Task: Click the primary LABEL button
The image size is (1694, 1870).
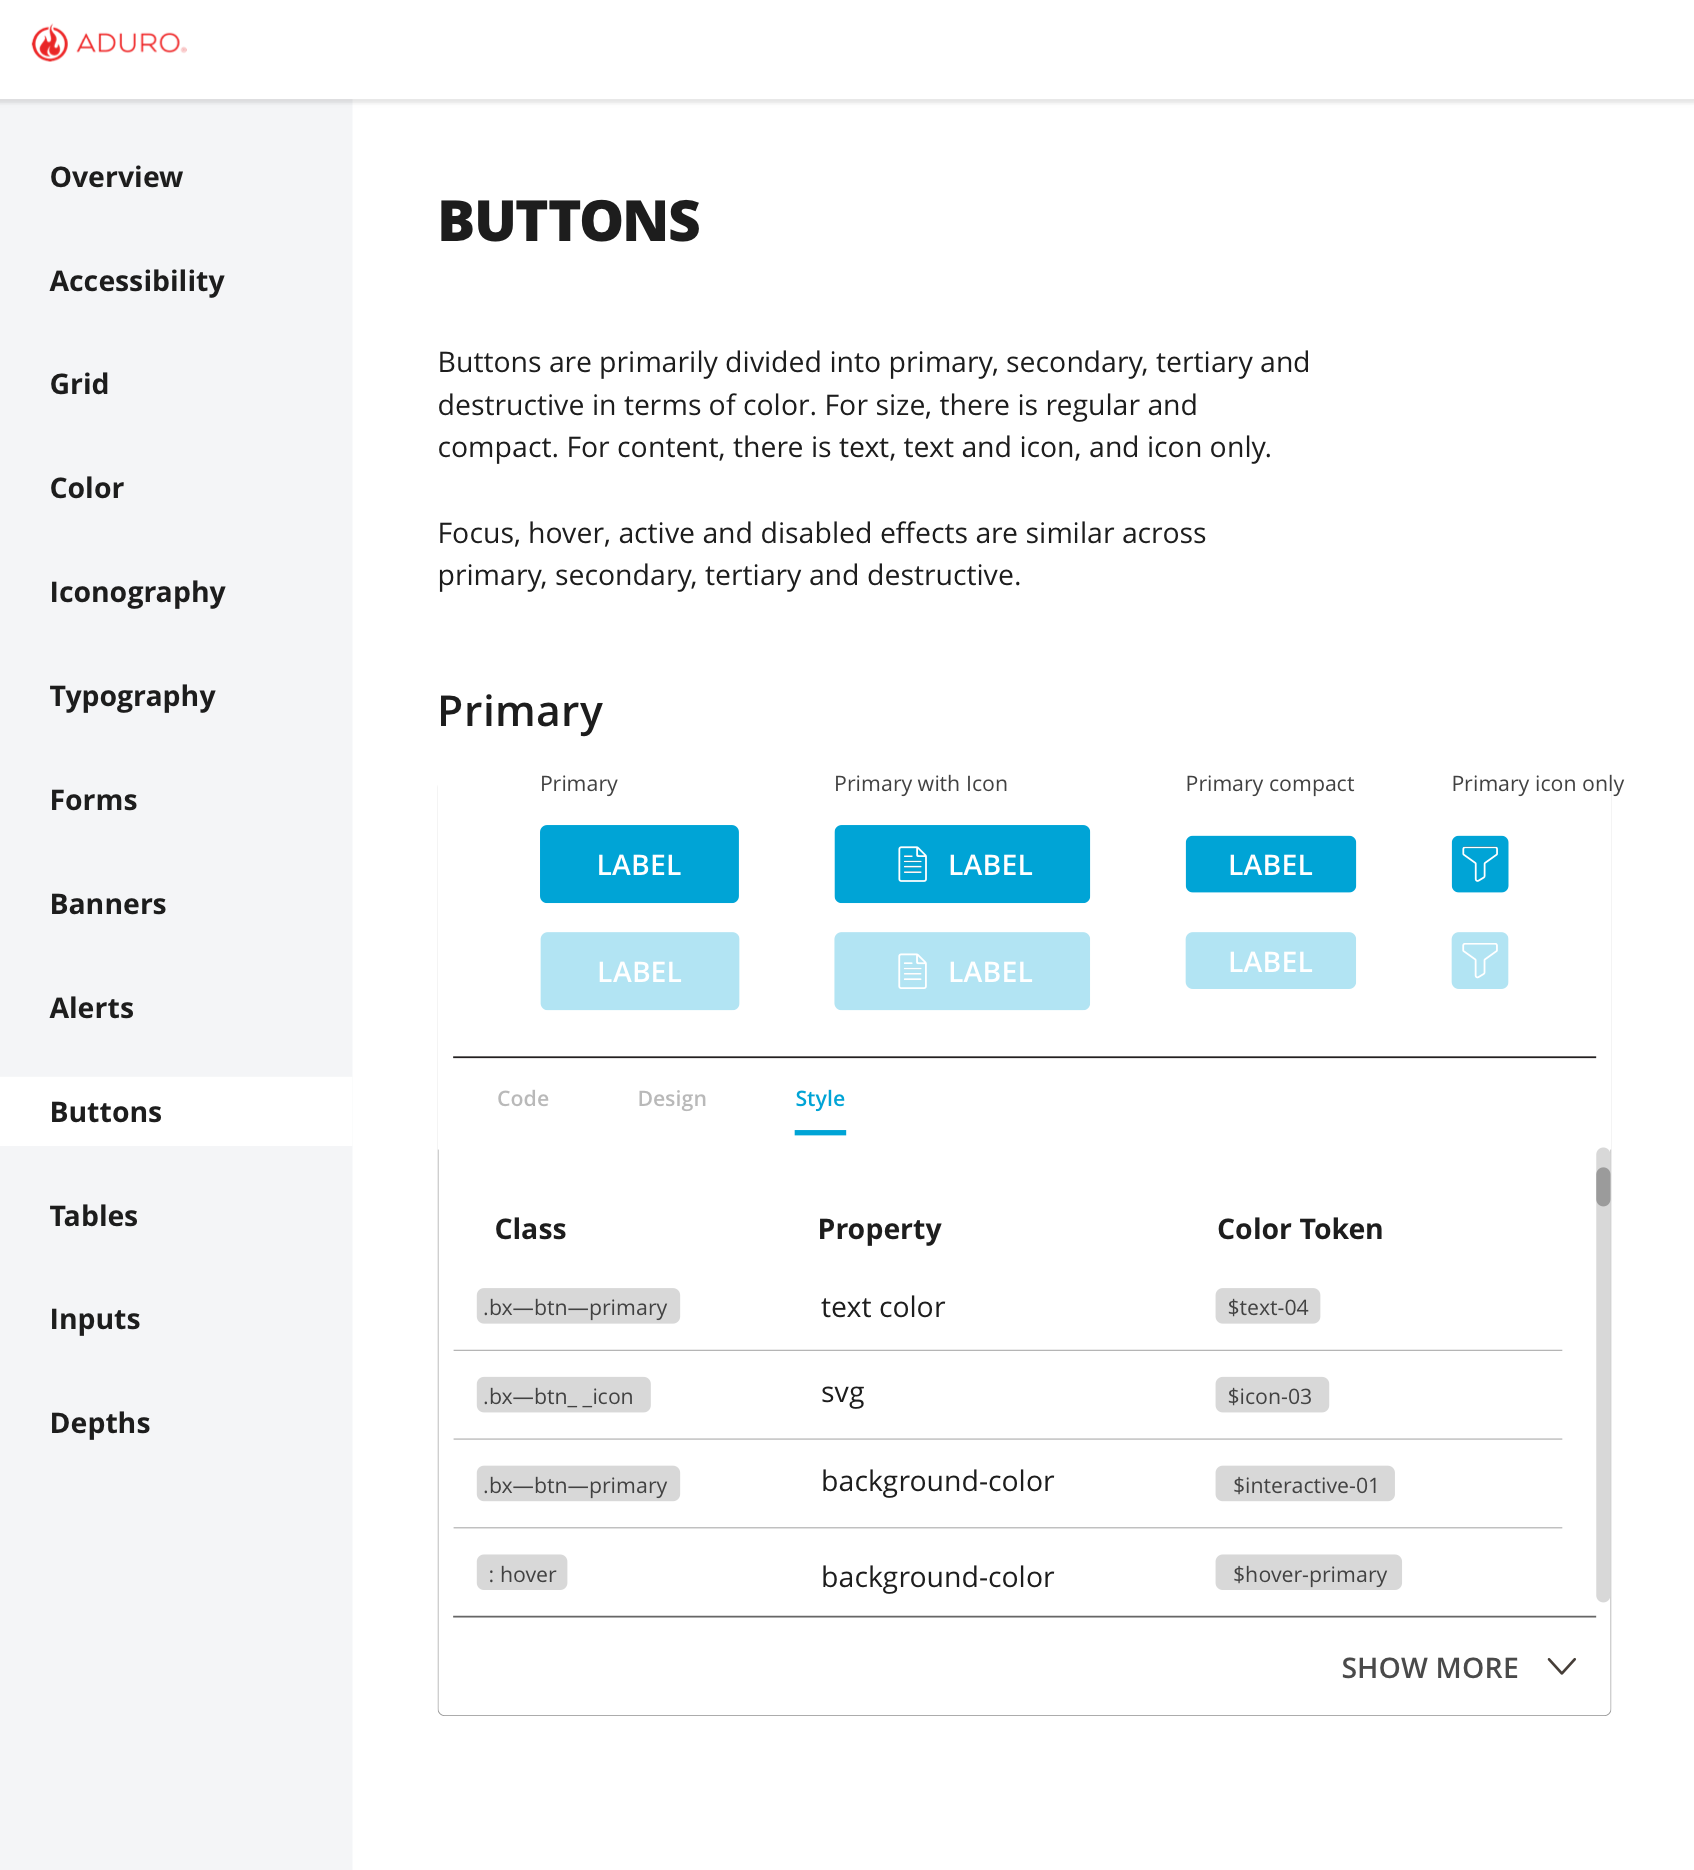Action: coord(639,864)
